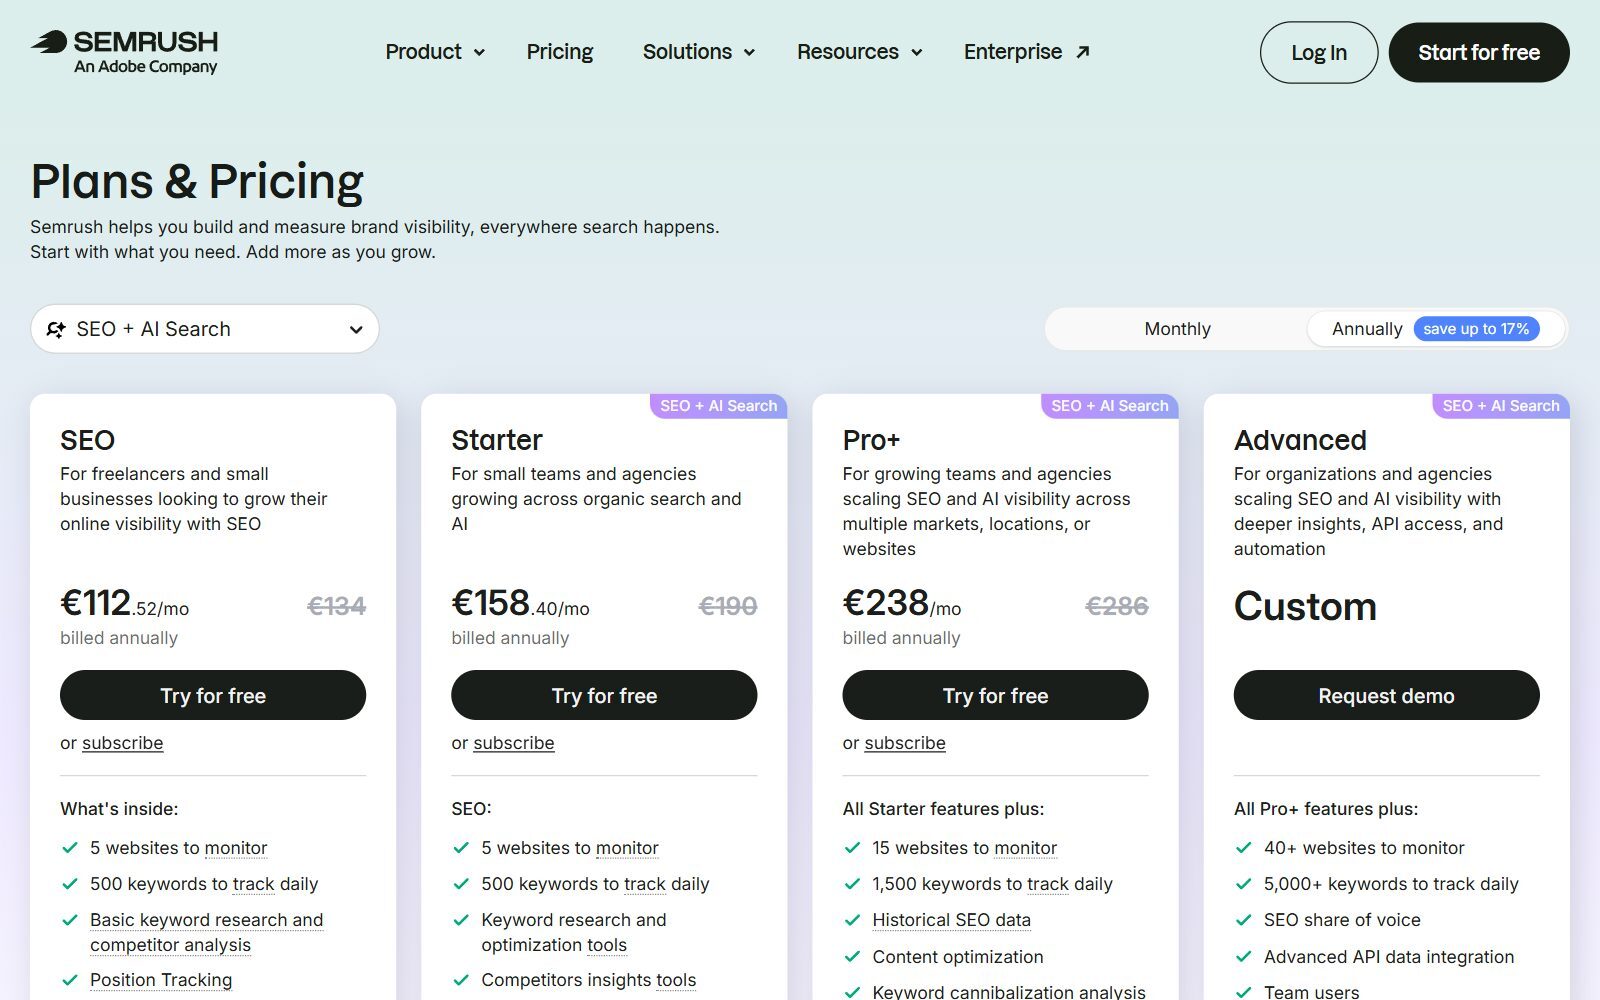The height and width of the screenshot is (1000, 1600).
Task: Click the sparkle icon in SEO + AI Search selector
Action: click(56, 329)
